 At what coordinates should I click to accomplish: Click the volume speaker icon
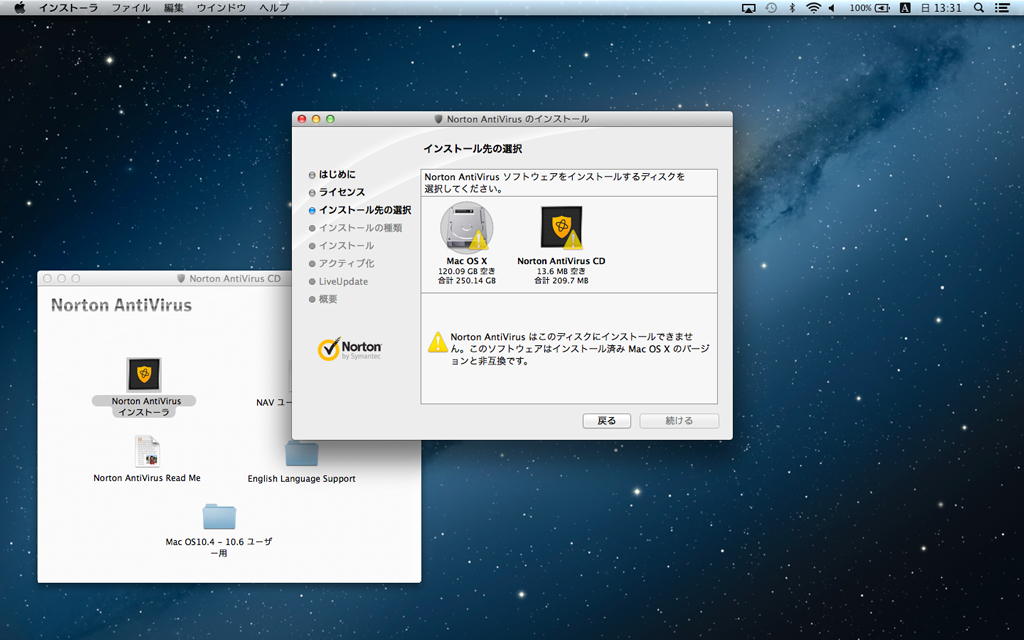pyautogui.click(x=832, y=8)
